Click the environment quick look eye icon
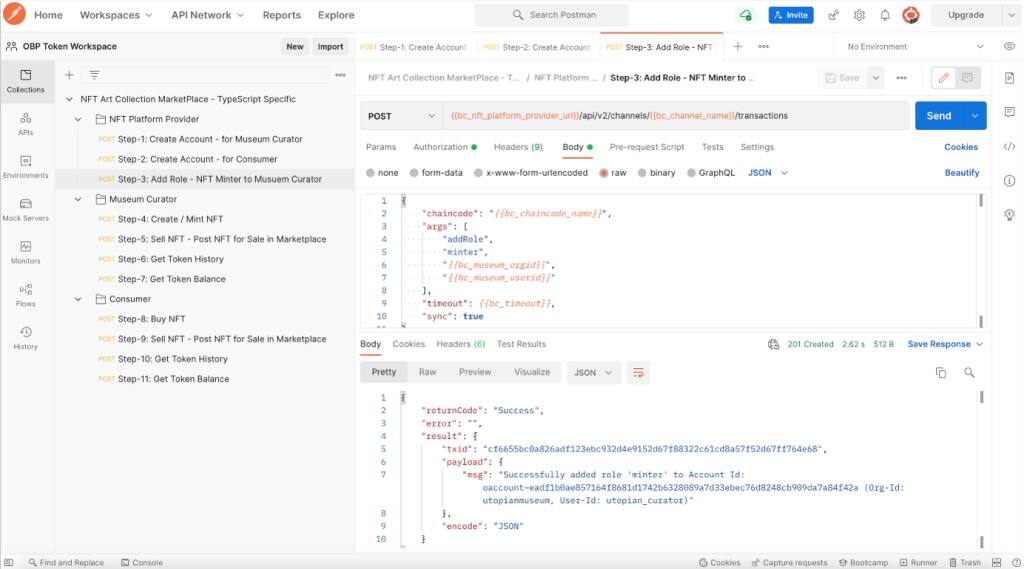Screen dimensions: 1024x569 tap(1009, 46)
